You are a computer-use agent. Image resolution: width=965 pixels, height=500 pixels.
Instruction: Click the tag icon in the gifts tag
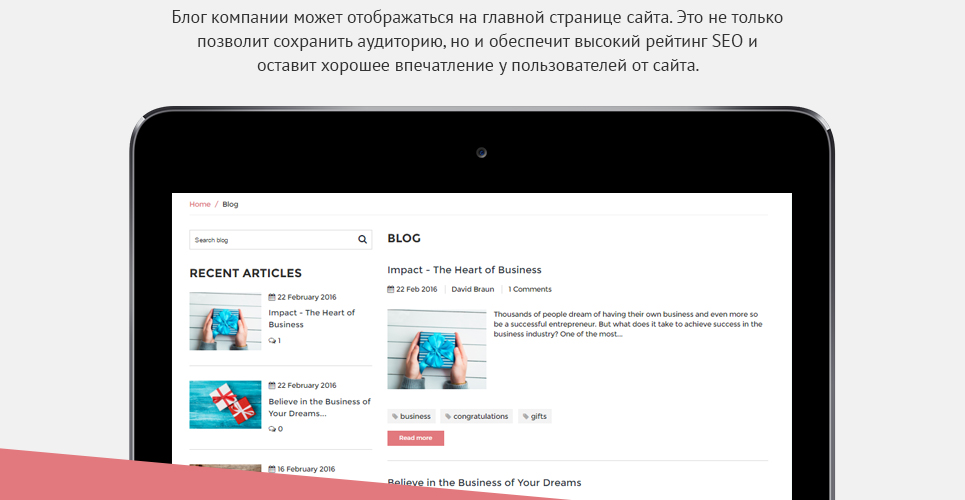coord(526,416)
